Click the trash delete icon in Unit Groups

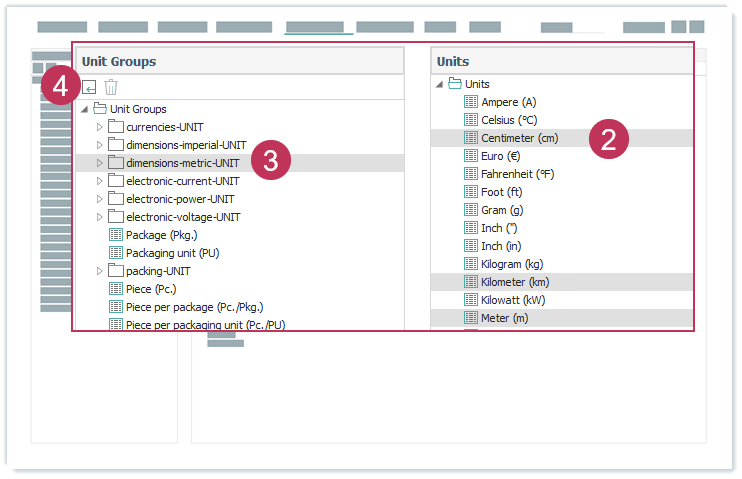click(111, 88)
